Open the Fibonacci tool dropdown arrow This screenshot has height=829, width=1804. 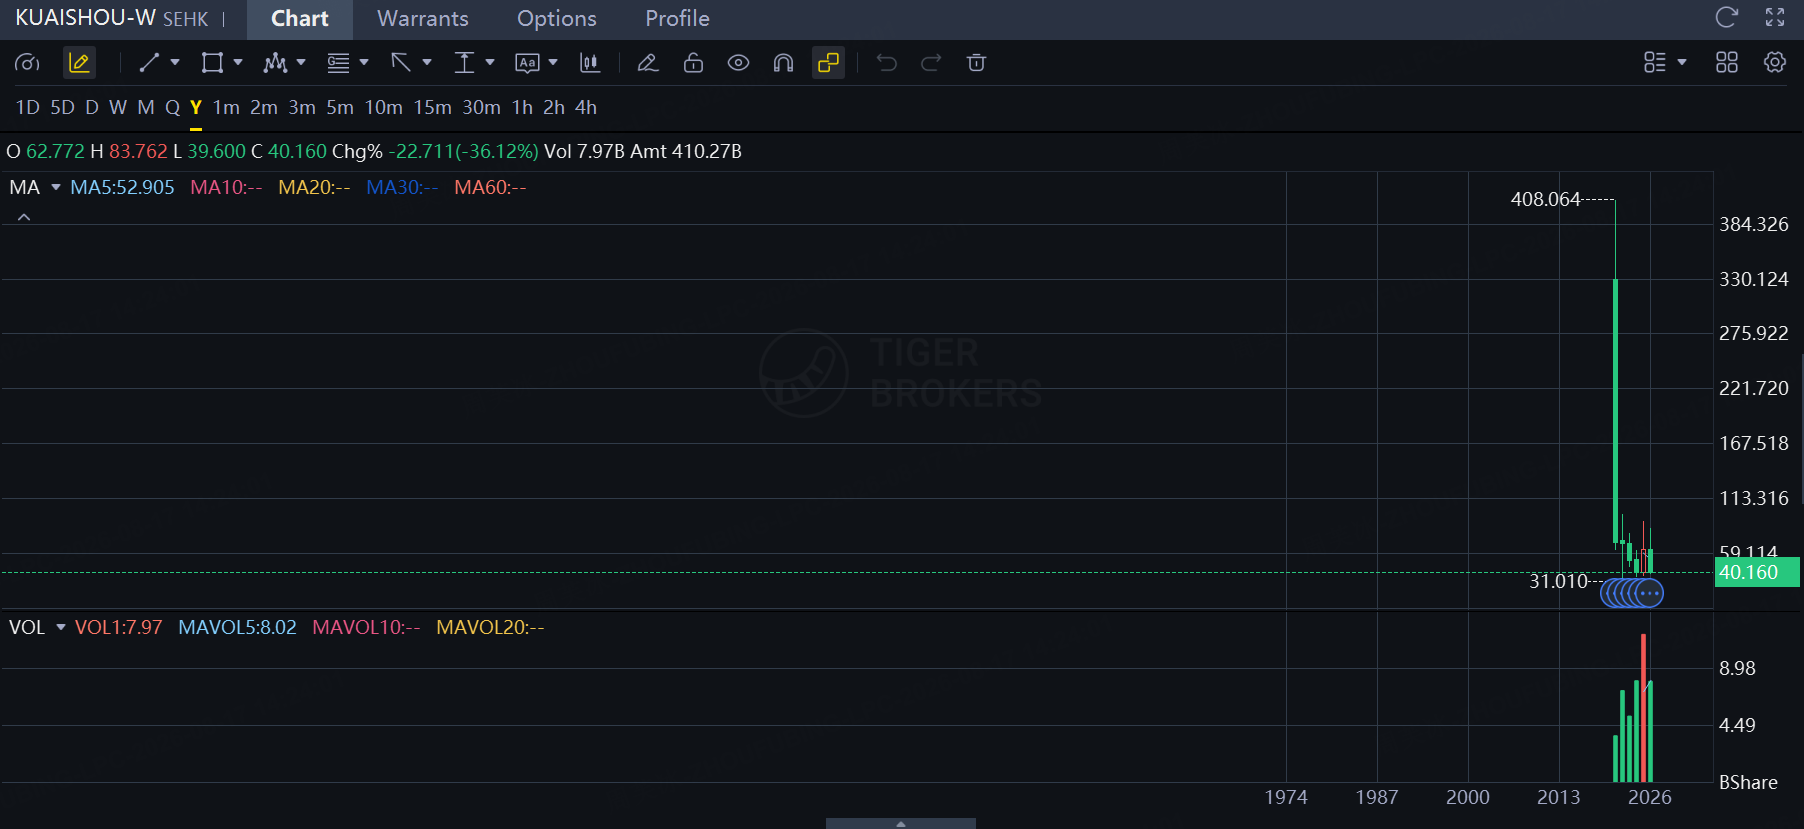click(364, 62)
